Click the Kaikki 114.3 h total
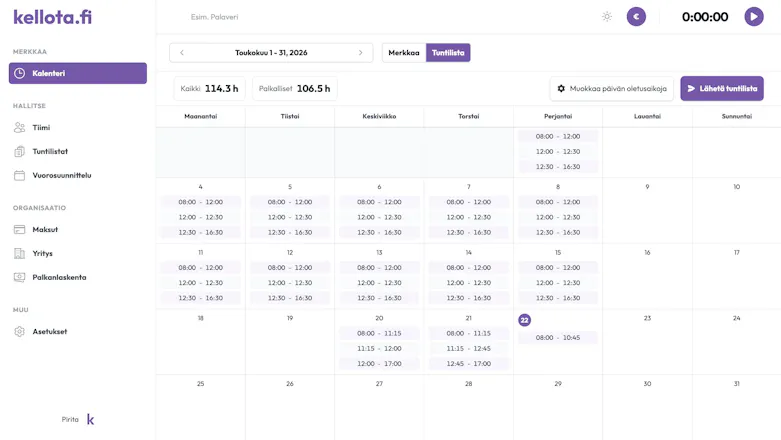Image resolution: width=781 pixels, height=440 pixels. click(209, 89)
